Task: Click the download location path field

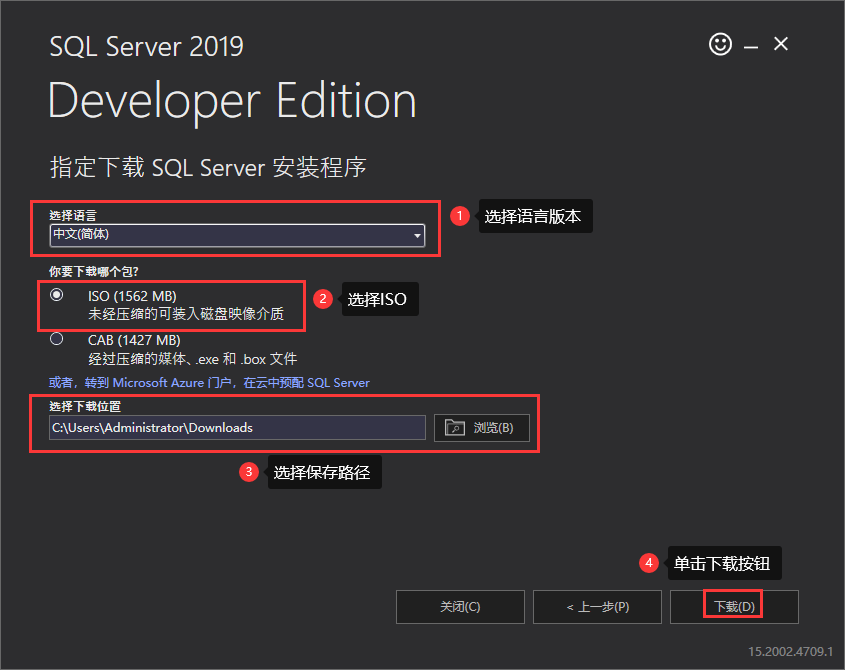Action: click(237, 427)
